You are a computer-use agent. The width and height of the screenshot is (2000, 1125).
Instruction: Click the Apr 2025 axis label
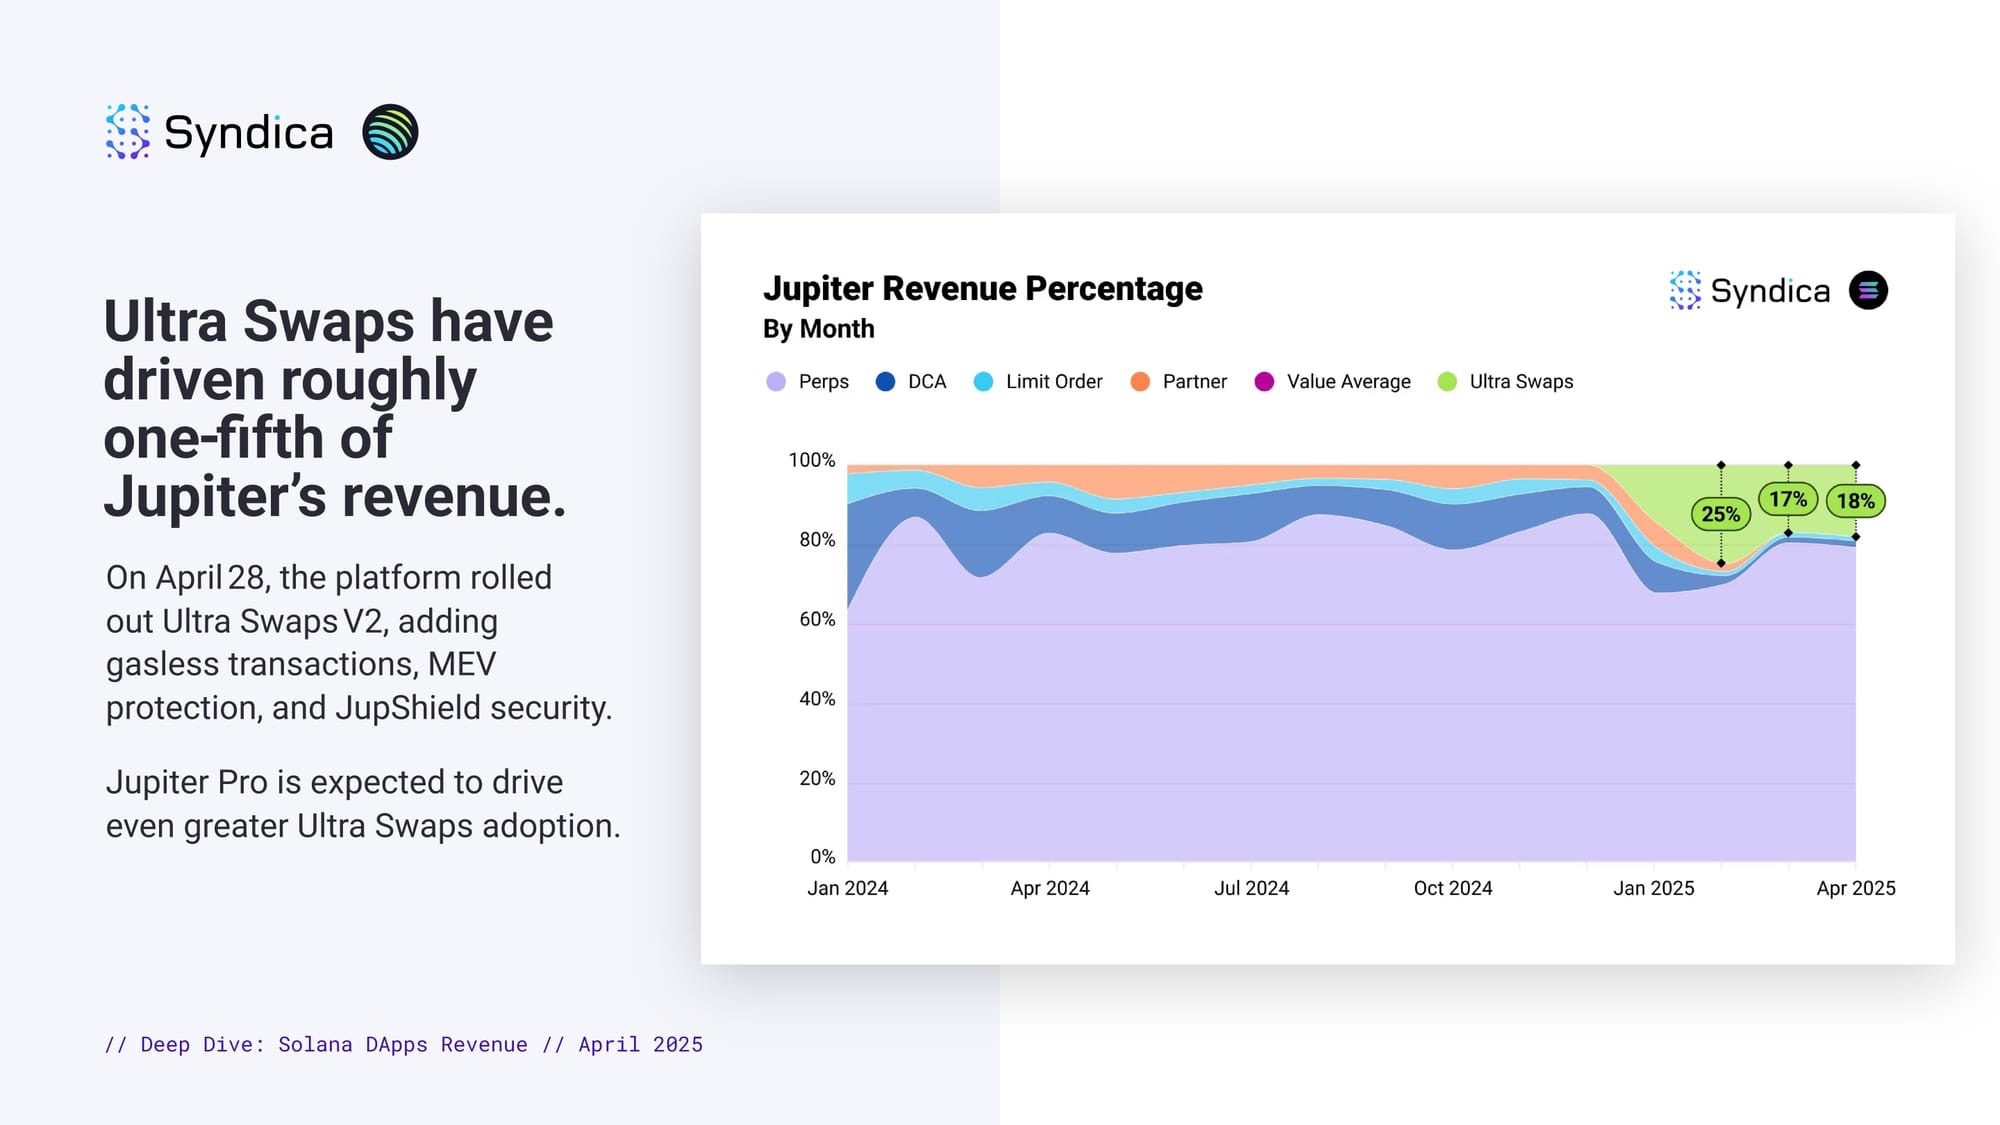point(1855,888)
